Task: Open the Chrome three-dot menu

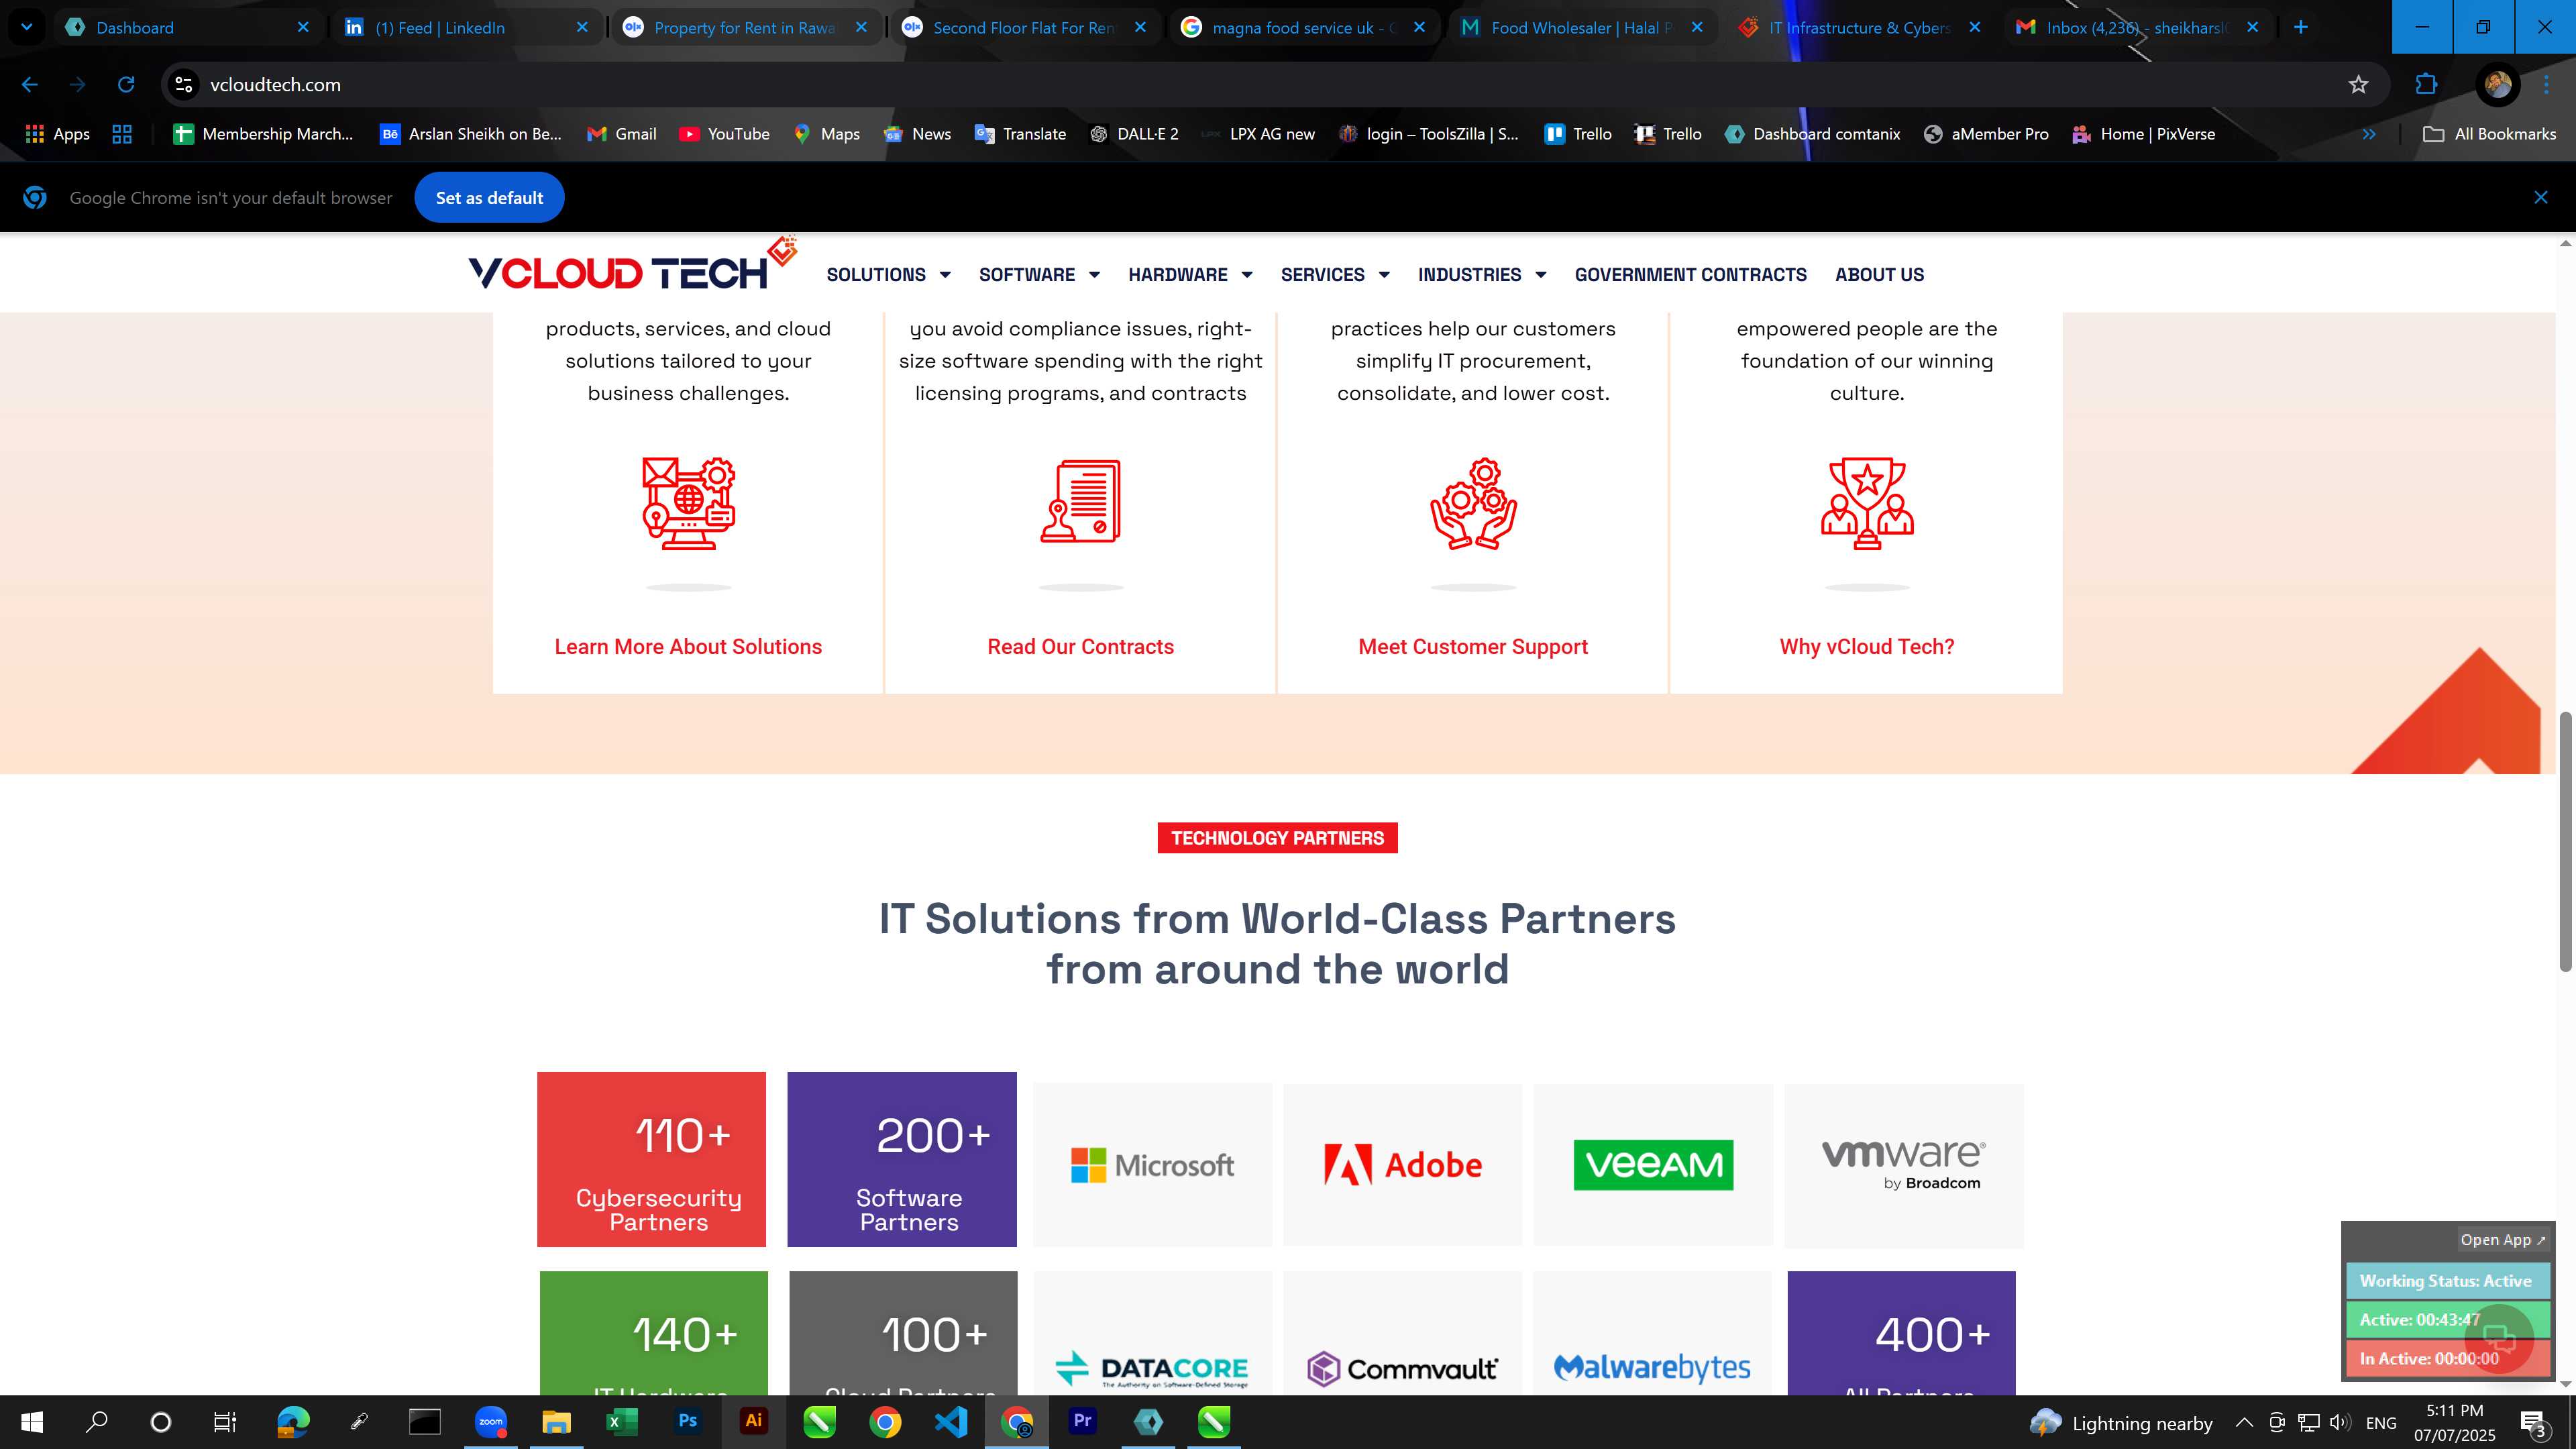Action: click(2546, 85)
